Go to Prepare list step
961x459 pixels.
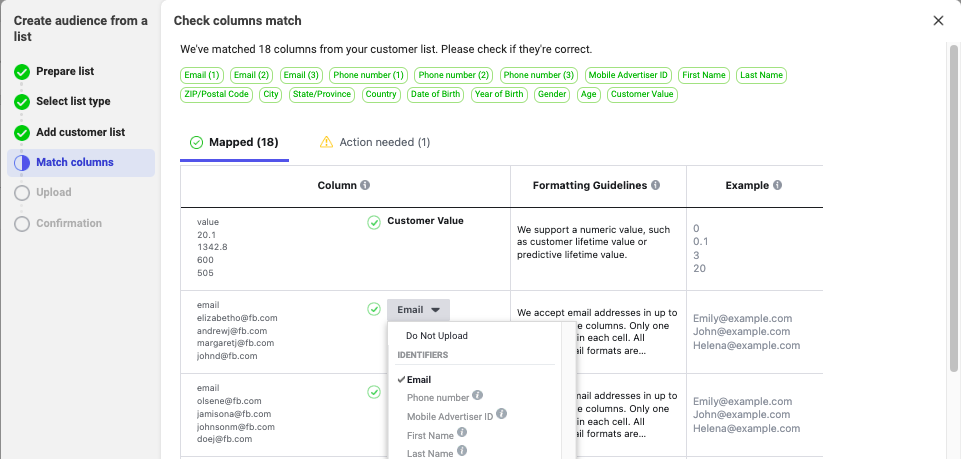(65, 72)
